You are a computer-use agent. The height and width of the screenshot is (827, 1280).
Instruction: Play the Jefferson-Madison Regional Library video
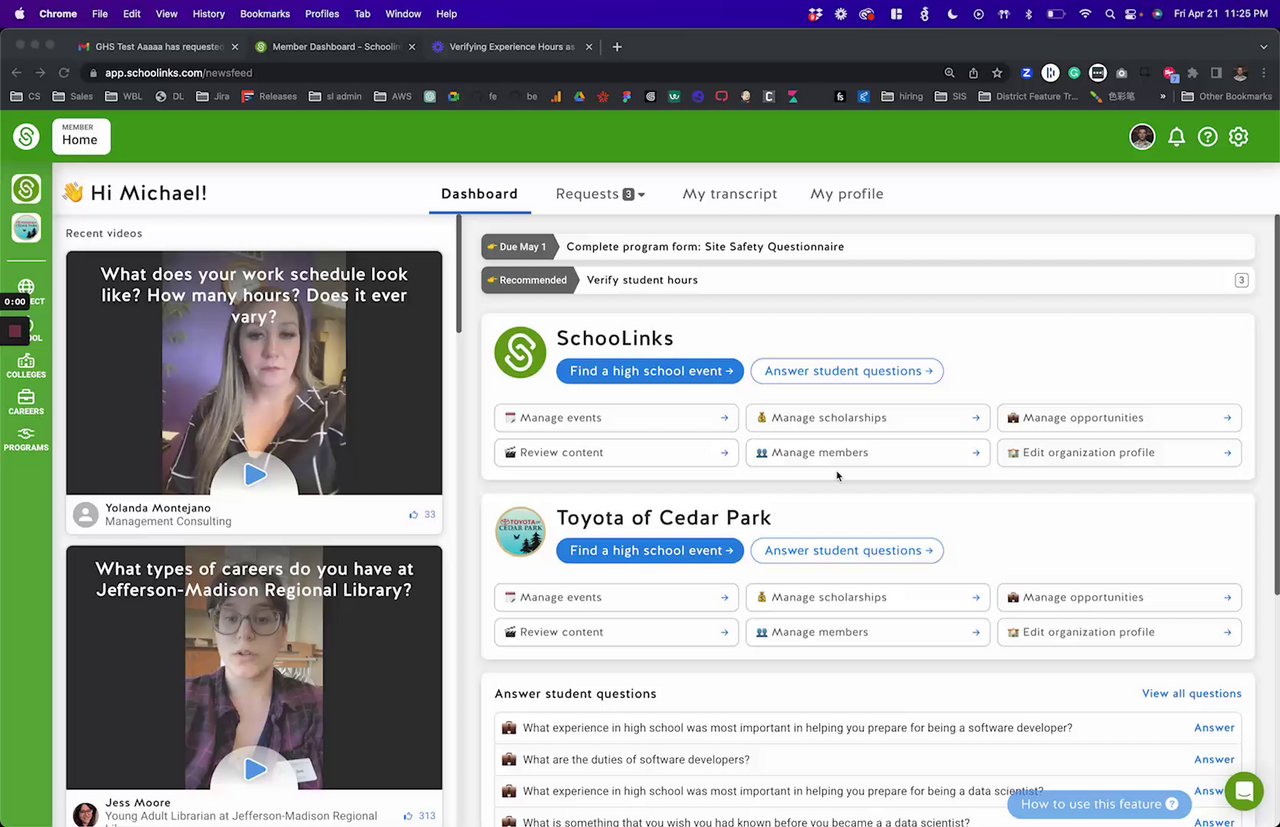[x=255, y=768]
